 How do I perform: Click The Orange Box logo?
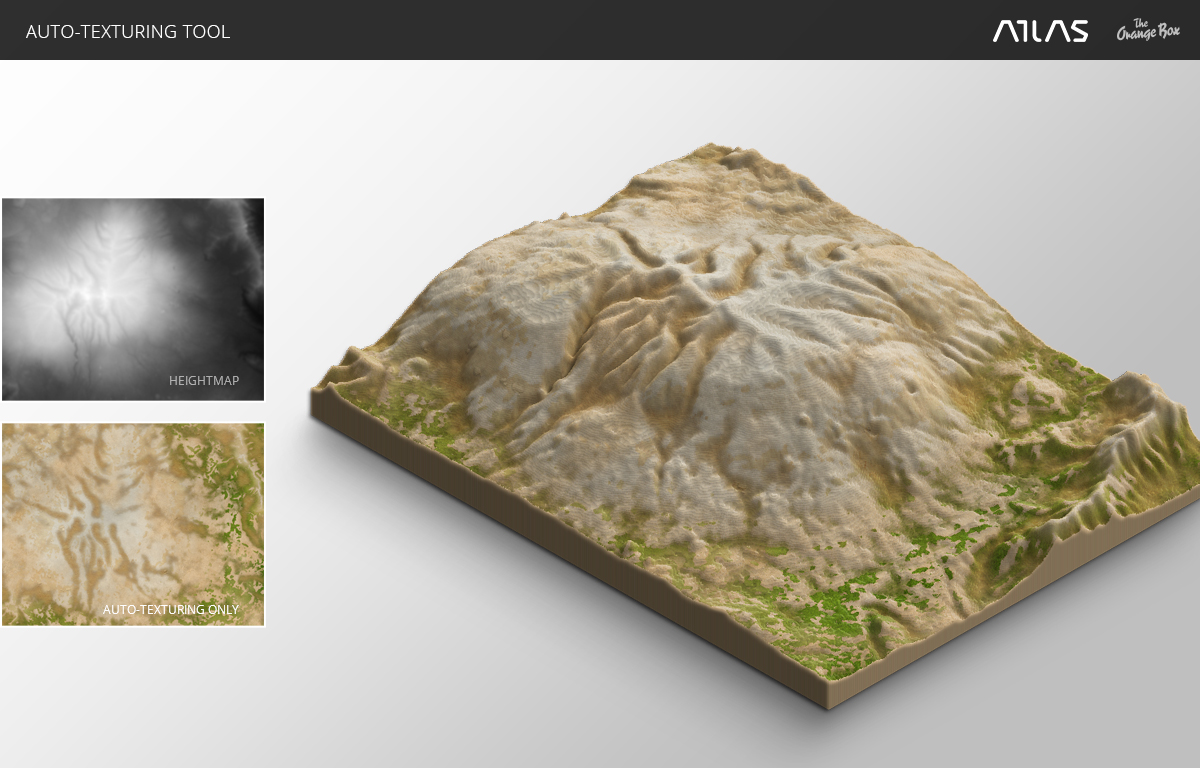pos(1146,30)
